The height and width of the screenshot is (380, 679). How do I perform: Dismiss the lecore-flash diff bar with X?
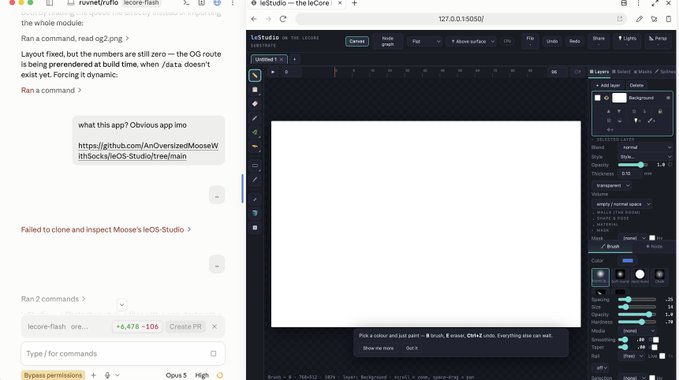point(214,327)
